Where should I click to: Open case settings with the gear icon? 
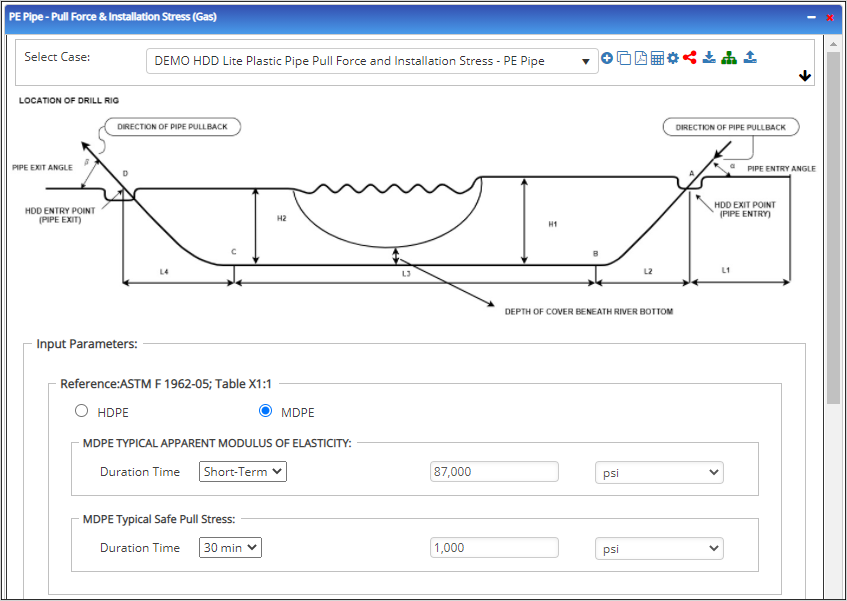point(673,57)
